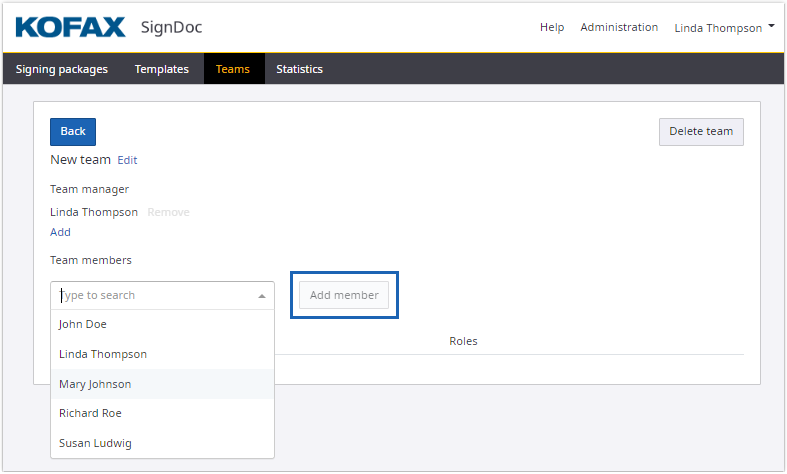Viewport: 787px width, 474px height.
Task: Click the Delete team button
Action: pyautogui.click(x=700, y=131)
